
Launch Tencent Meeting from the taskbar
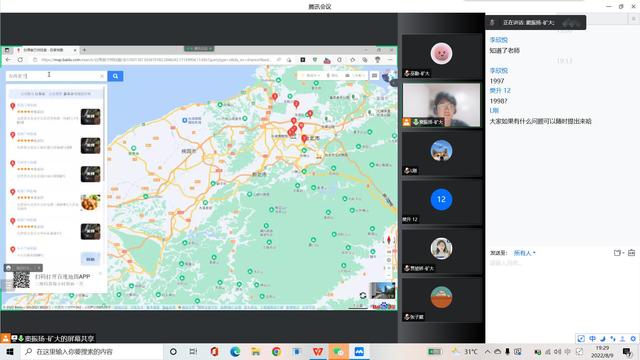(x=359, y=351)
